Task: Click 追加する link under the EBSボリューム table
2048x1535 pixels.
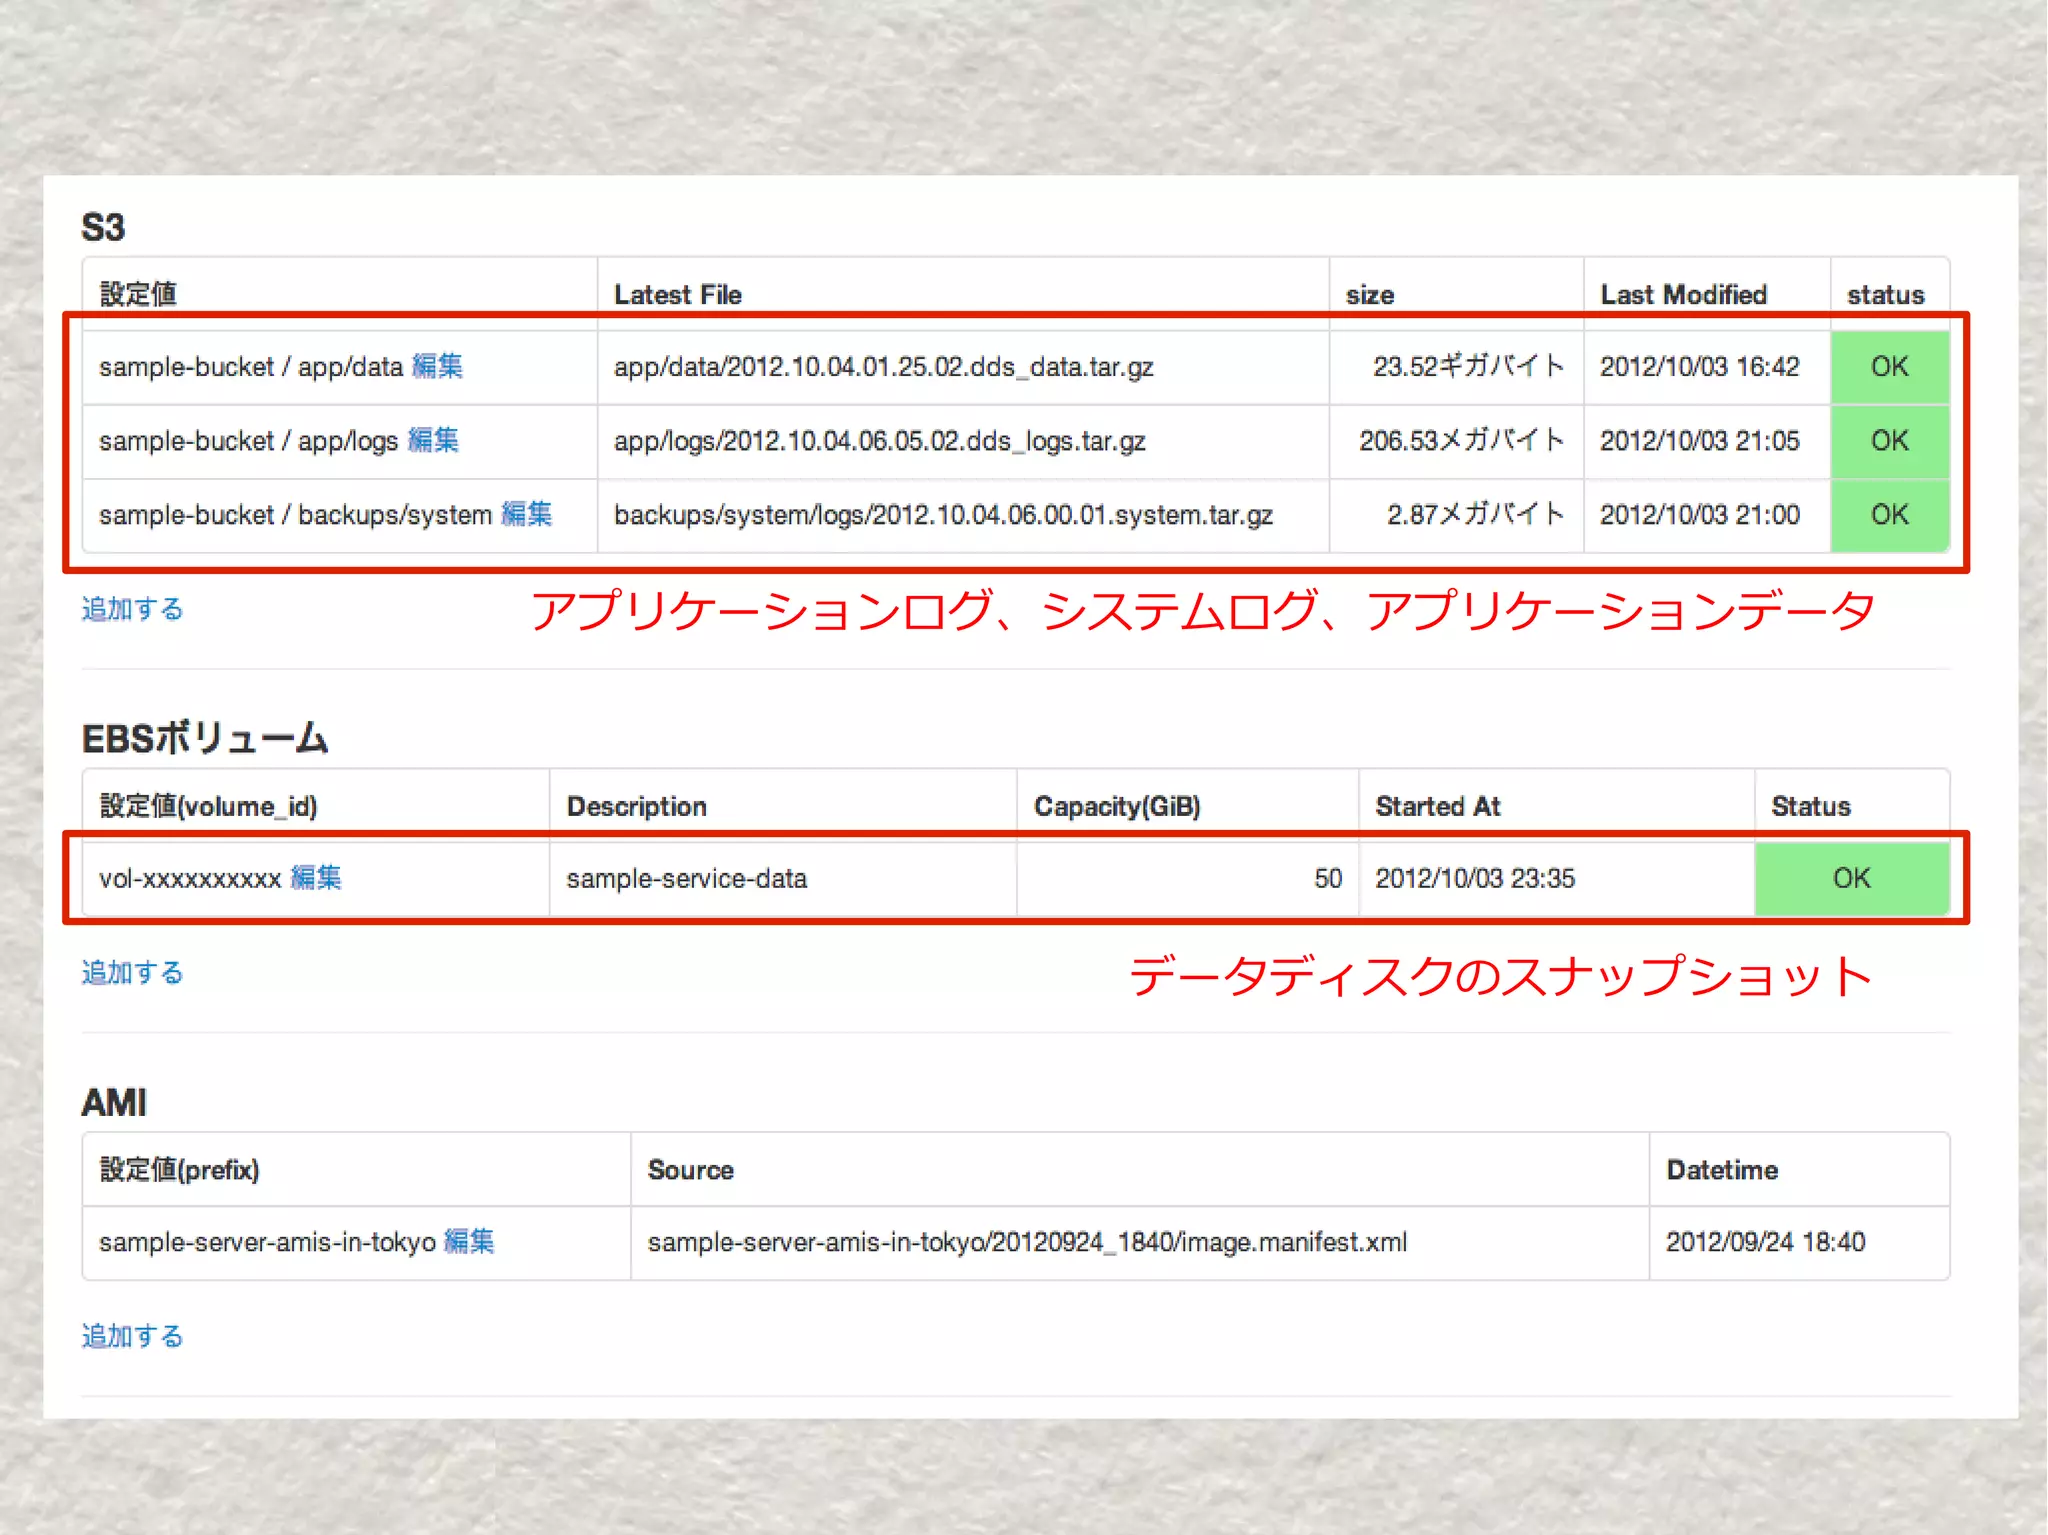Action: (x=132, y=972)
